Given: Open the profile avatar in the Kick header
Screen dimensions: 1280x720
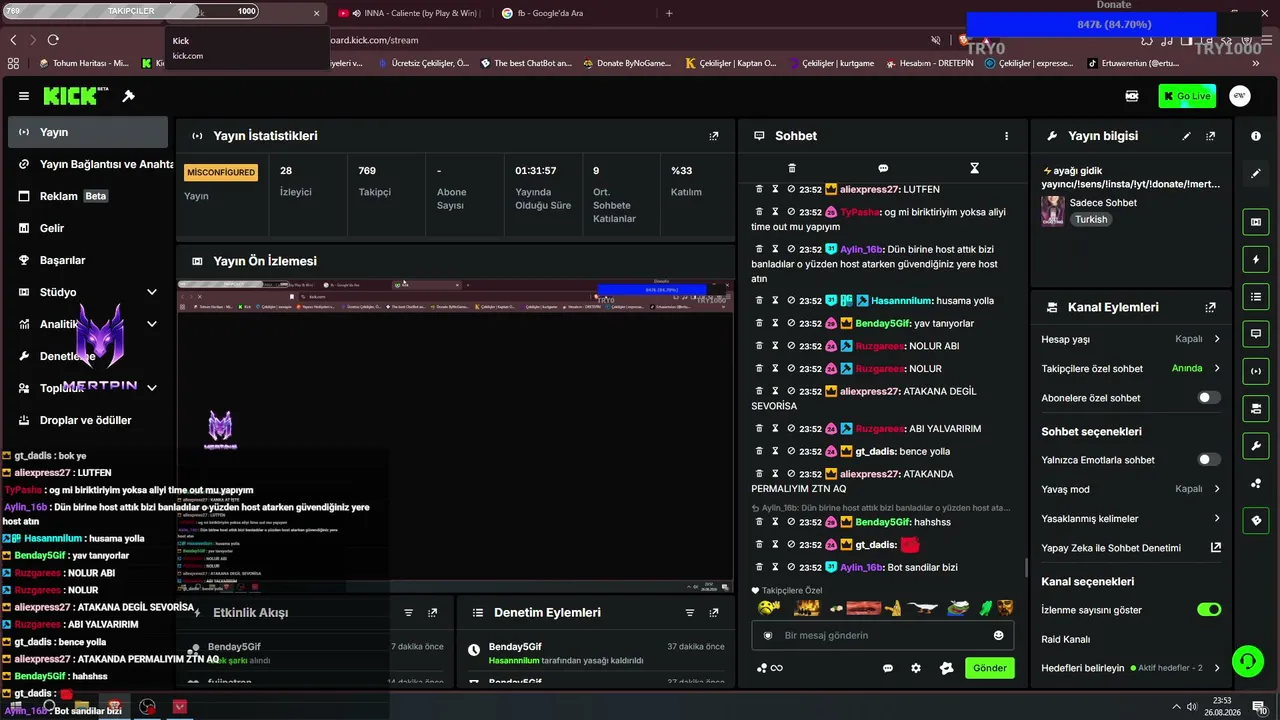Looking at the screenshot, I should [1240, 96].
